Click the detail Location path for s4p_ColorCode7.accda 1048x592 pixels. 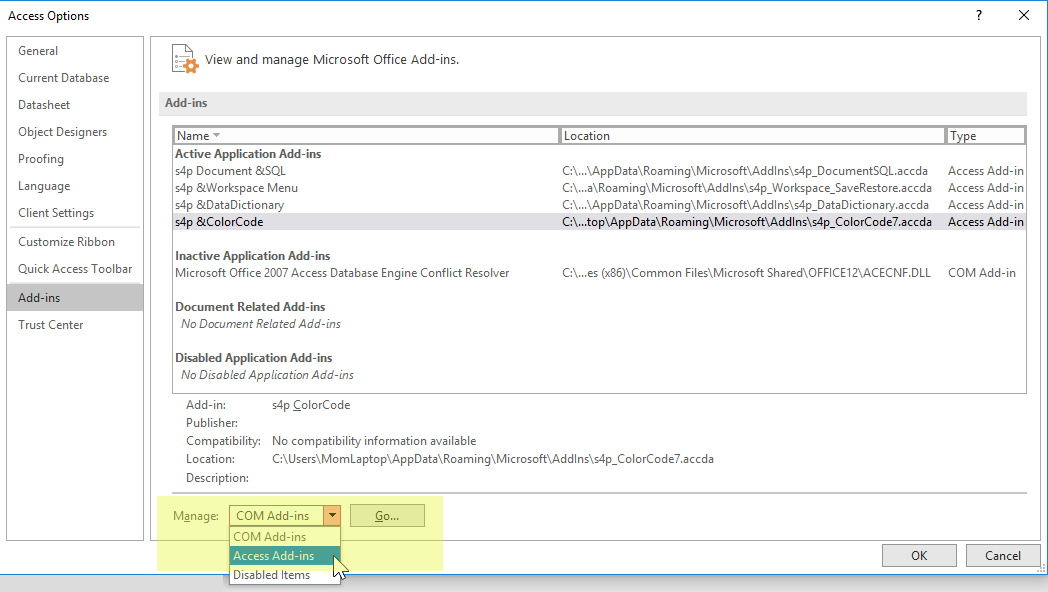click(493, 459)
